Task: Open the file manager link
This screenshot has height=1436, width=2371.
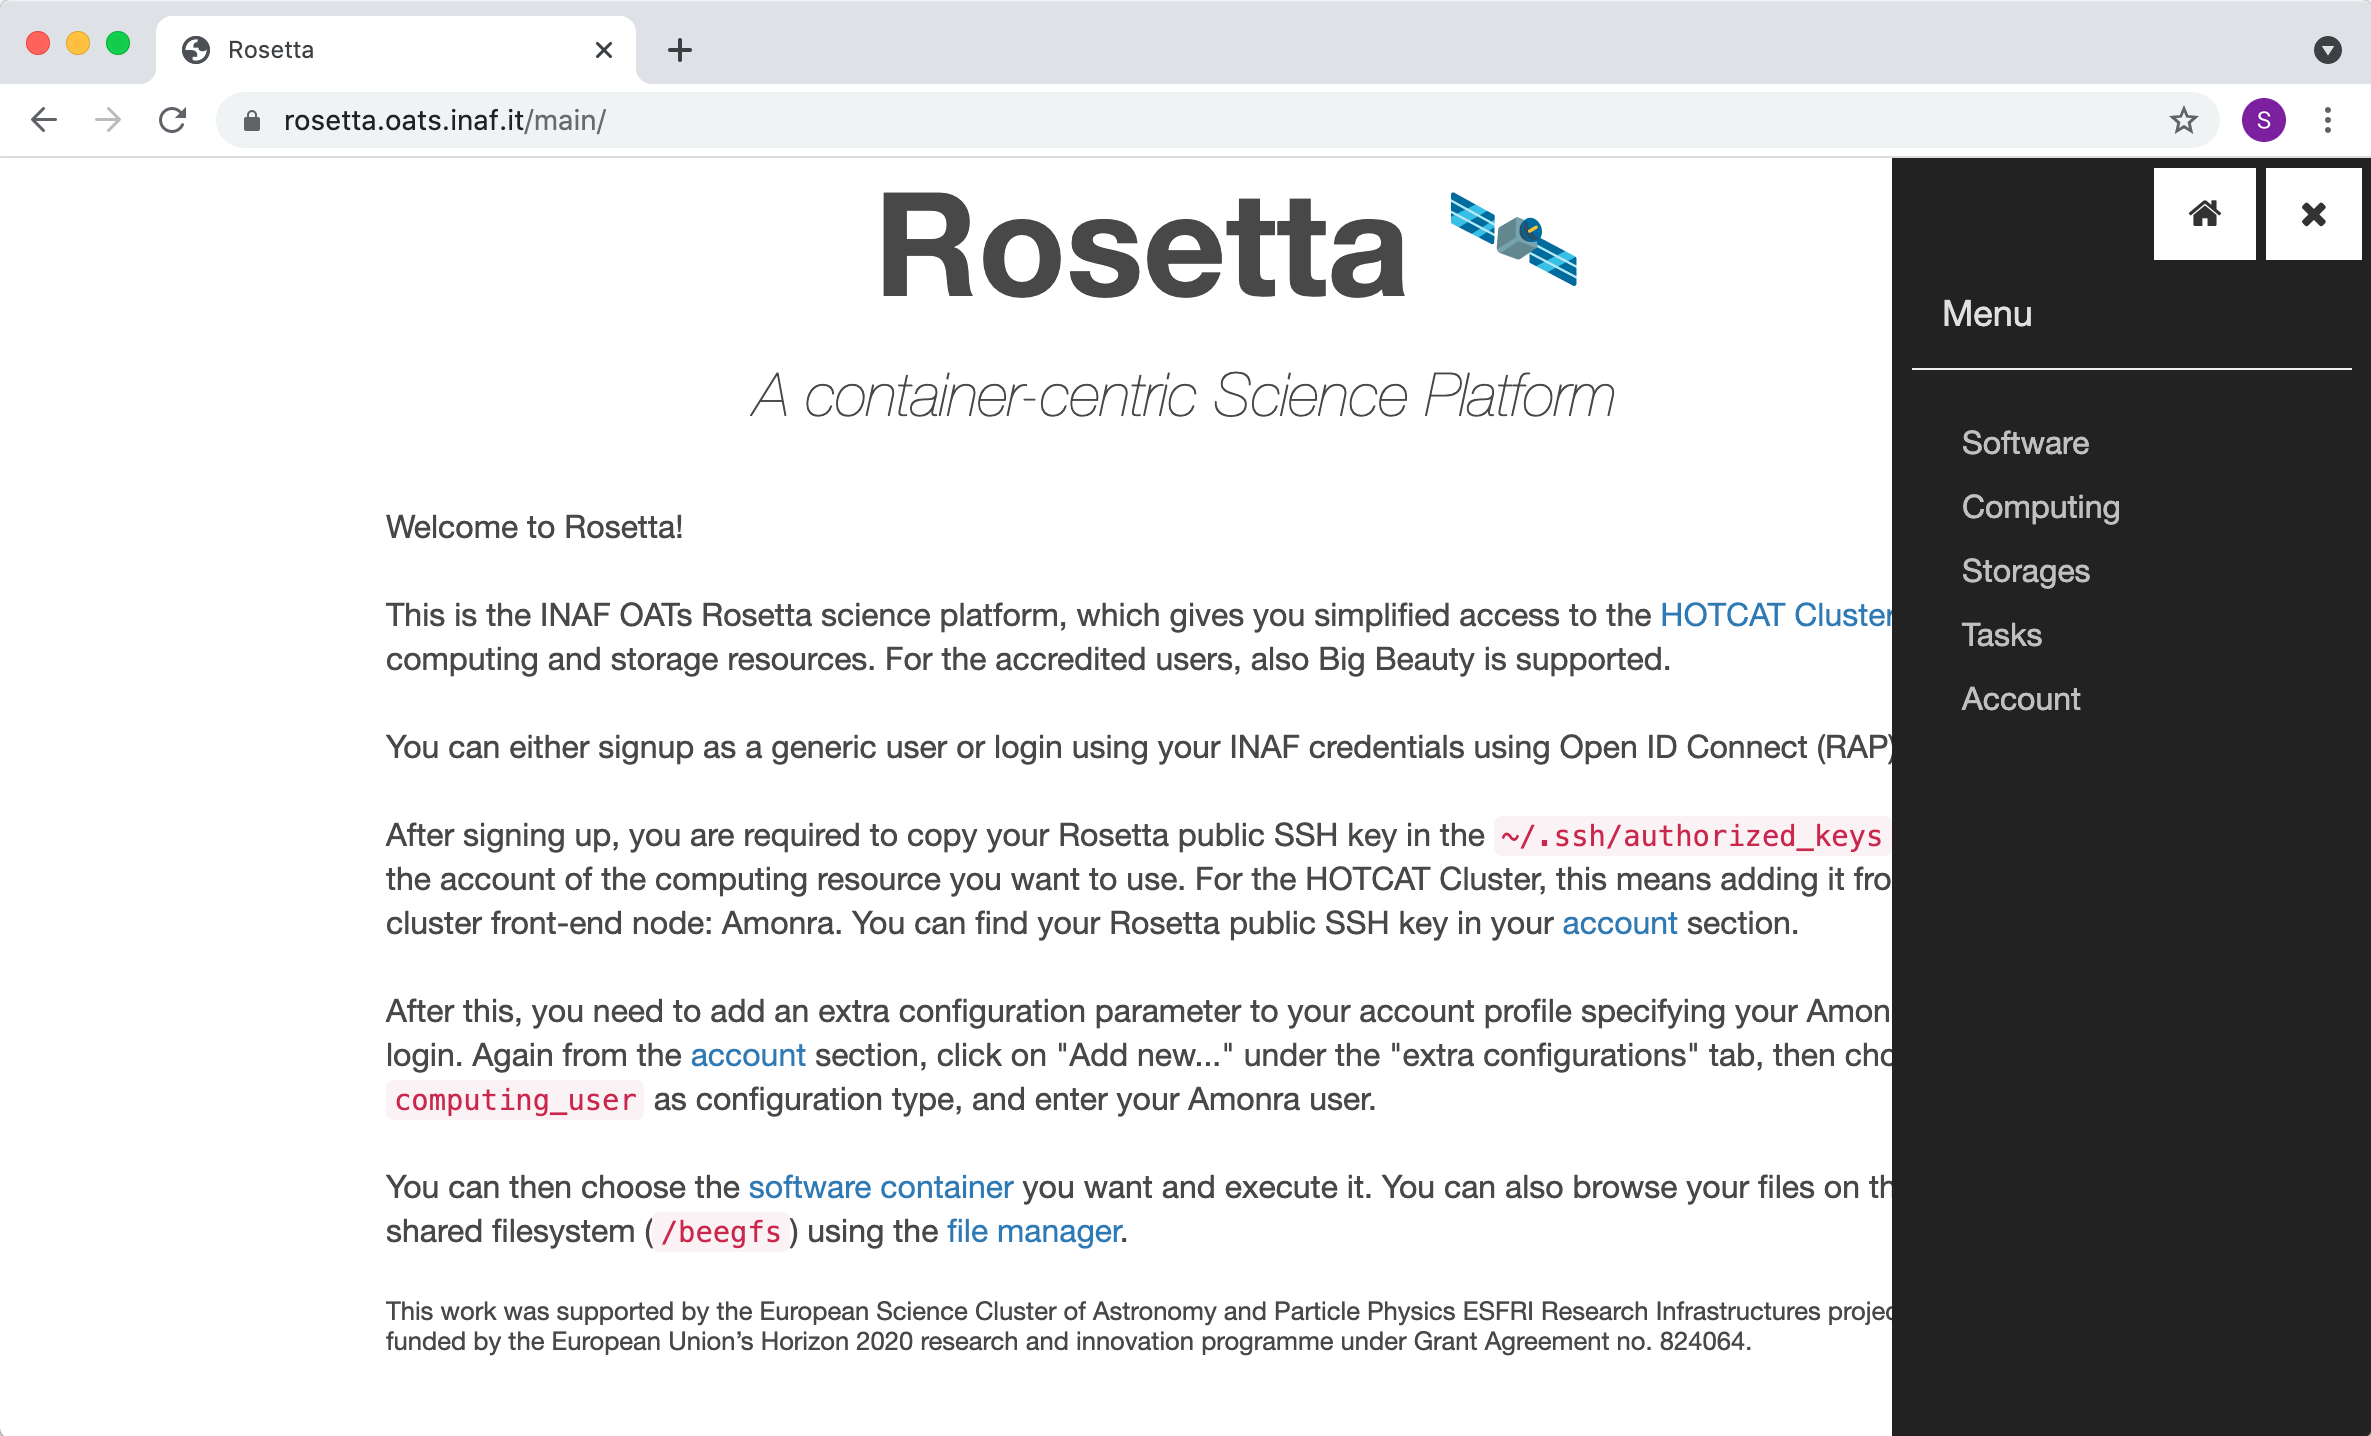Action: click(1034, 1231)
